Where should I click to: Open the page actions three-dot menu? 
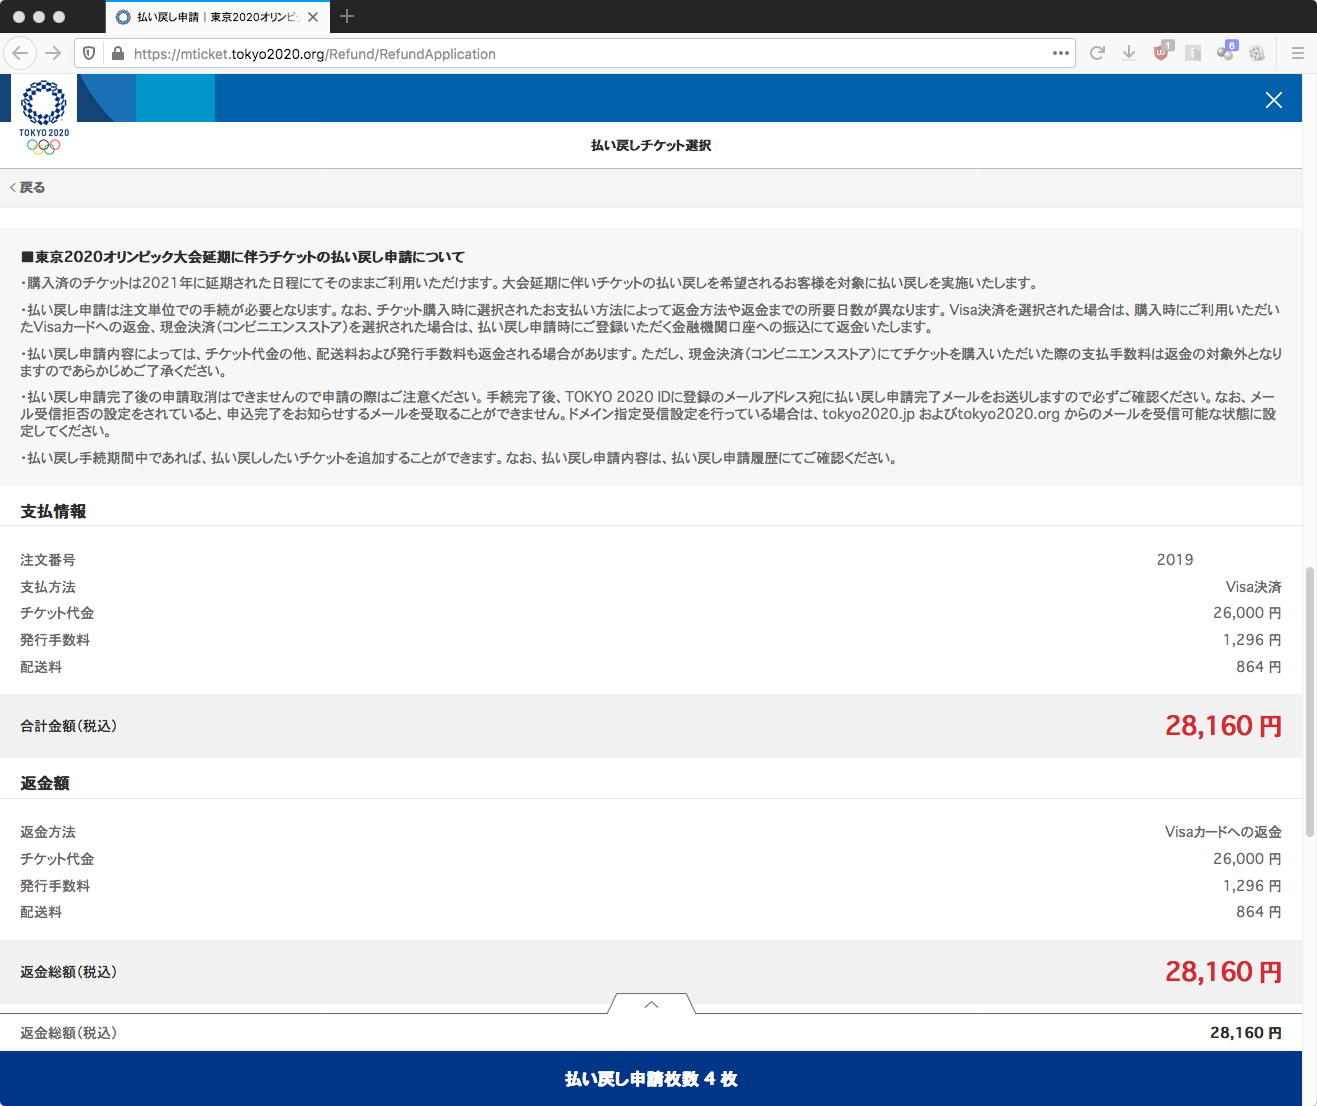click(1061, 53)
